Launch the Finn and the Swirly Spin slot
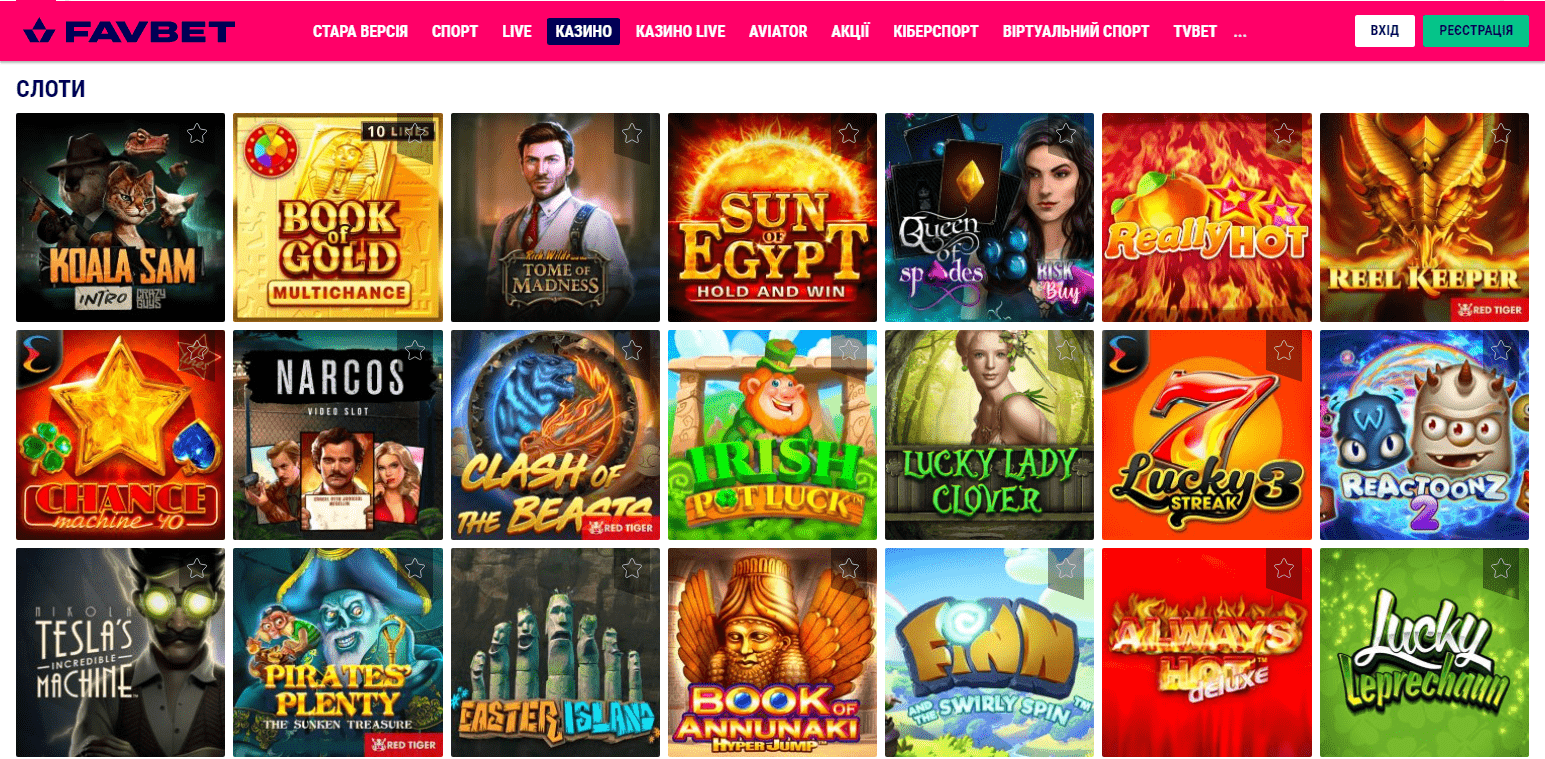 [989, 652]
